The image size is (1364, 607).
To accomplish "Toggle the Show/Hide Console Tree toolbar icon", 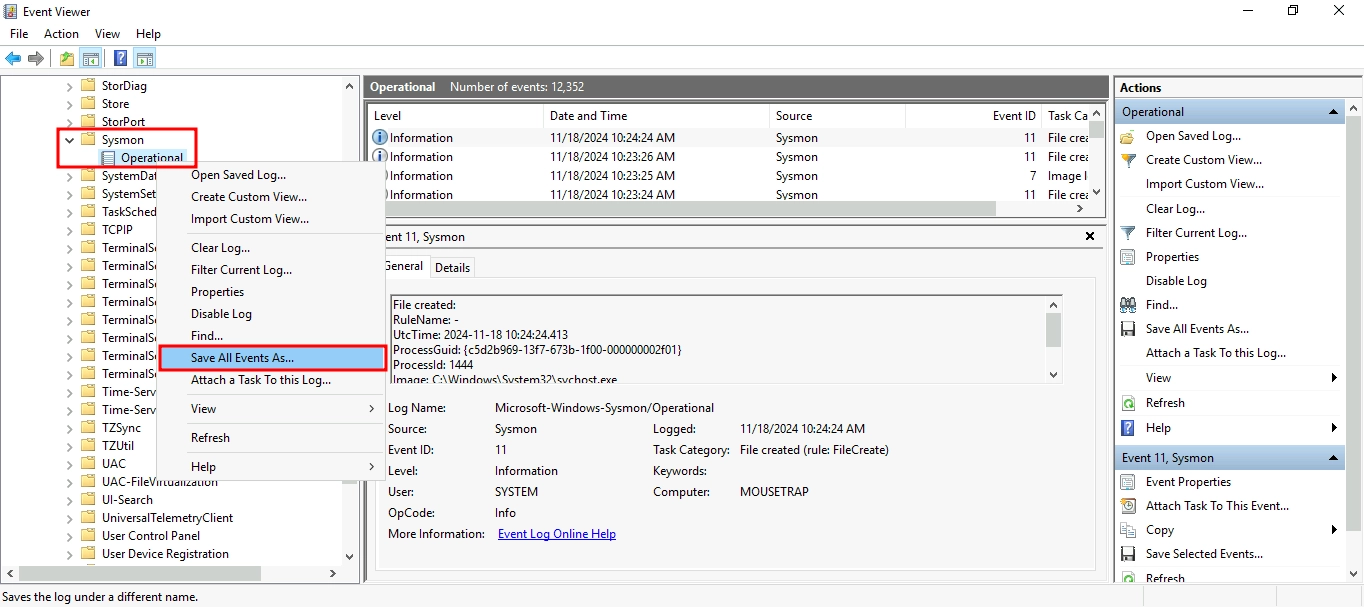I will pos(91,59).
